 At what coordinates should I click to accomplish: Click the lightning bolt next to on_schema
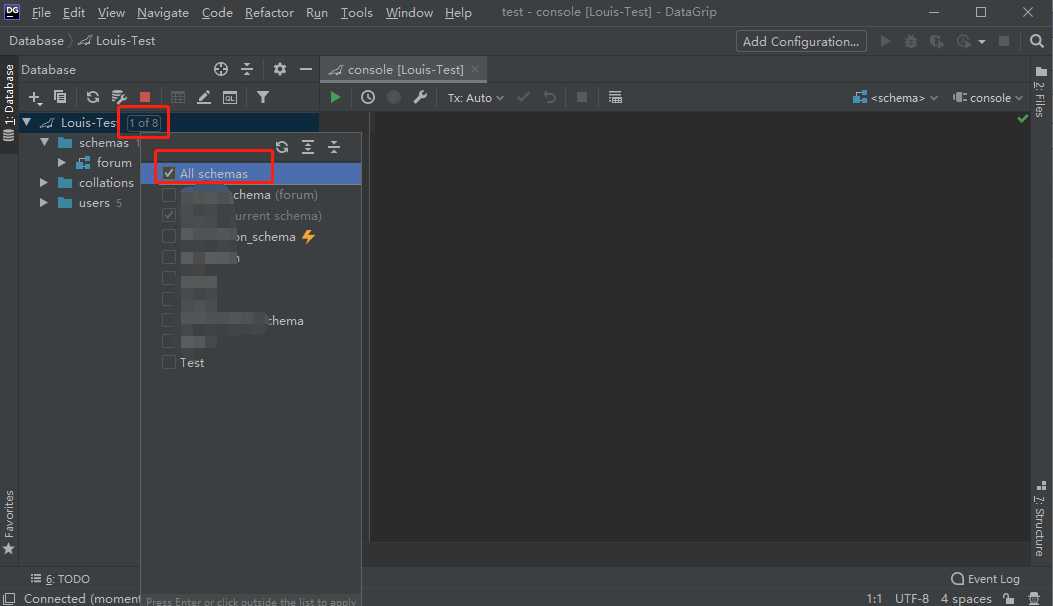click(308, 236)
